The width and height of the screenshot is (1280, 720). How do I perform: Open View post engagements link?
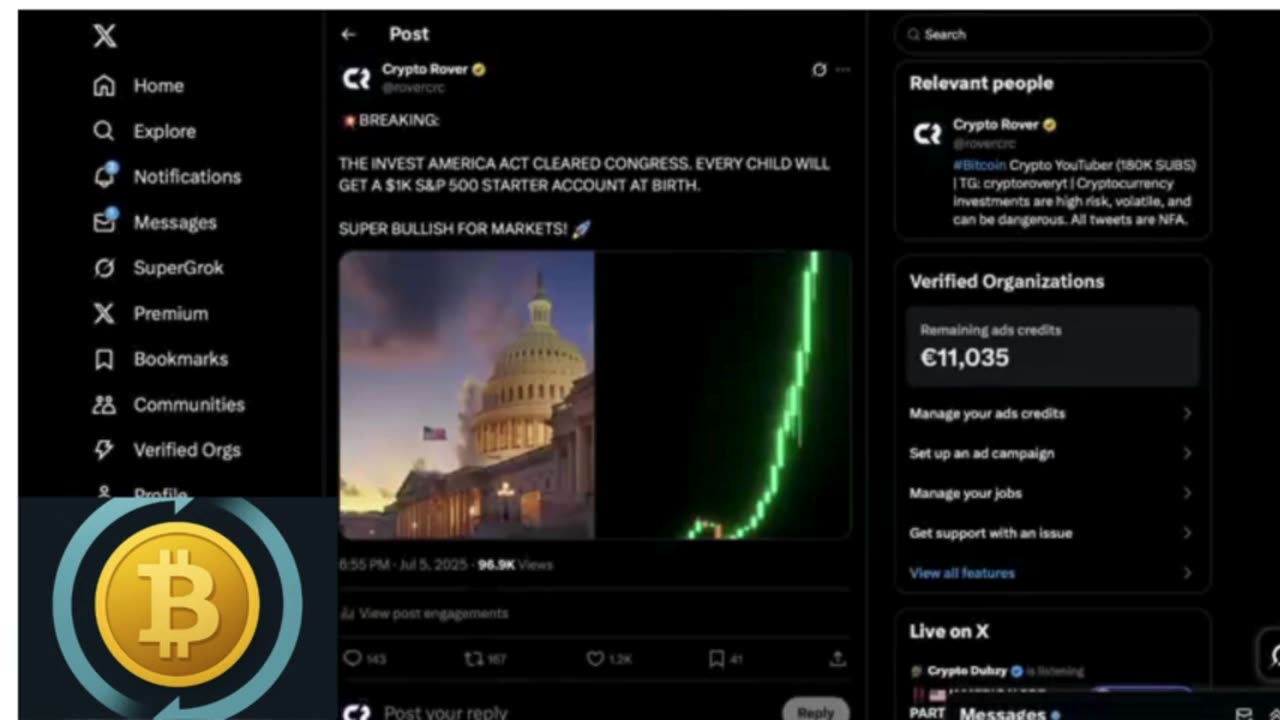click(433, 613)
